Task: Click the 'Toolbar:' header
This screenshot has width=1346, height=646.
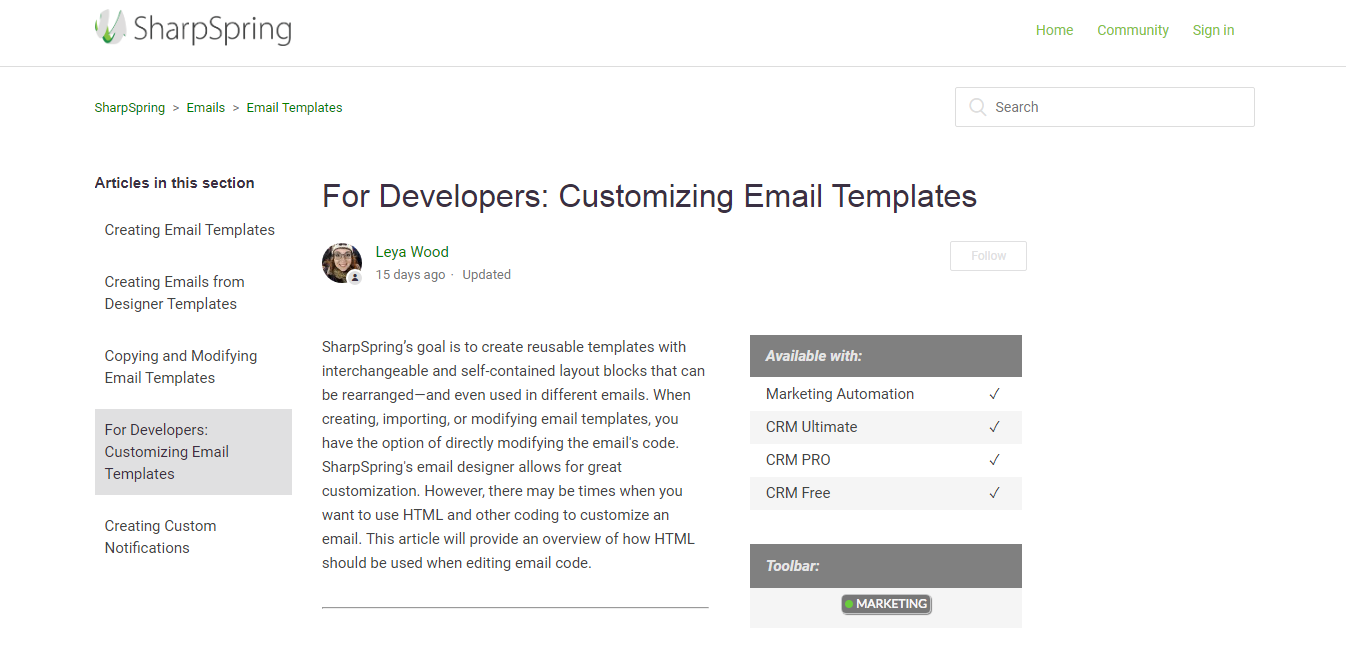Action: pos(886,566)
